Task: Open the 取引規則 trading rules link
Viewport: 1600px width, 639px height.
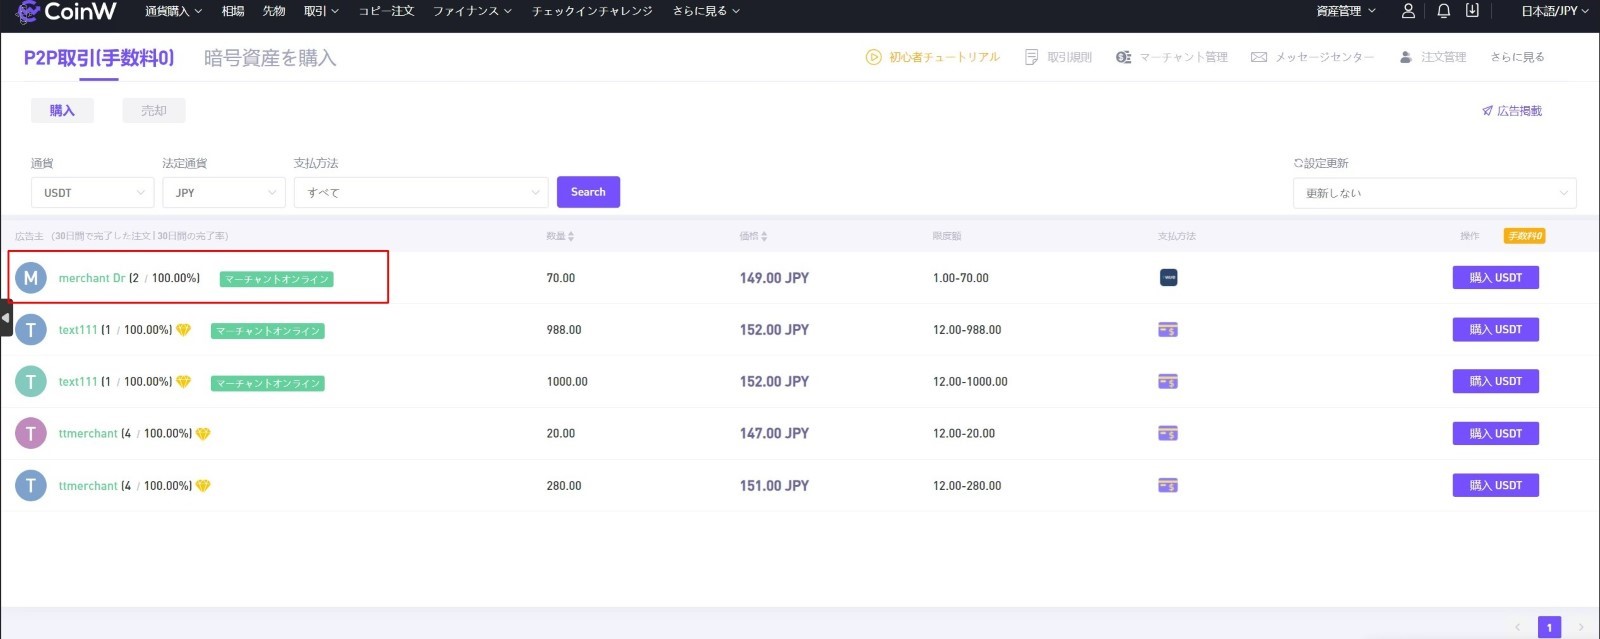Action: [1059, 57]
